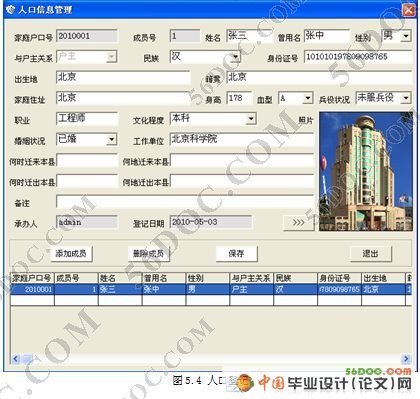Viewport: 420px width, 399px height.
Task: Select table cell 张三 in grid
Action: [120, 289]
